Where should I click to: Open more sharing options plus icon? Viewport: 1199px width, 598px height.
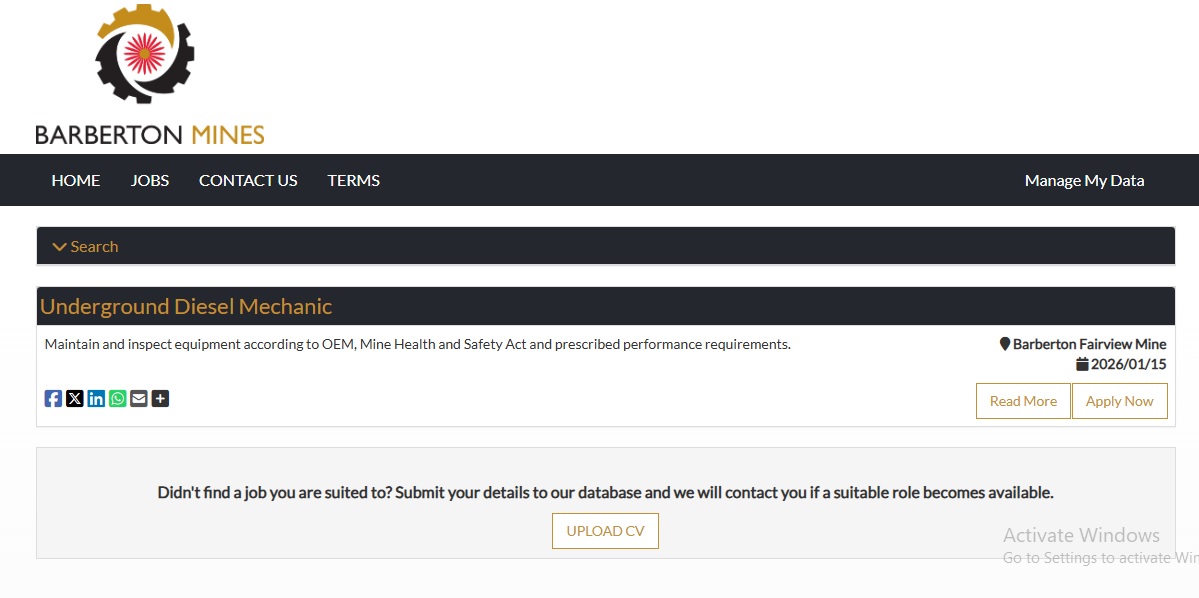(160, 399)
